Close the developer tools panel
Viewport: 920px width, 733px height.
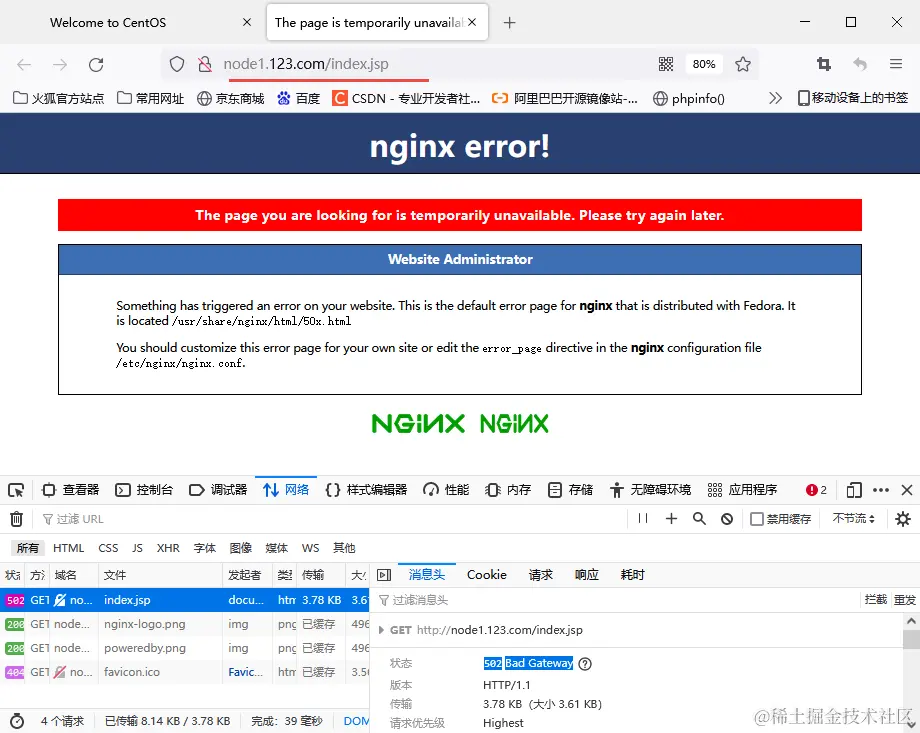point(907,490)
